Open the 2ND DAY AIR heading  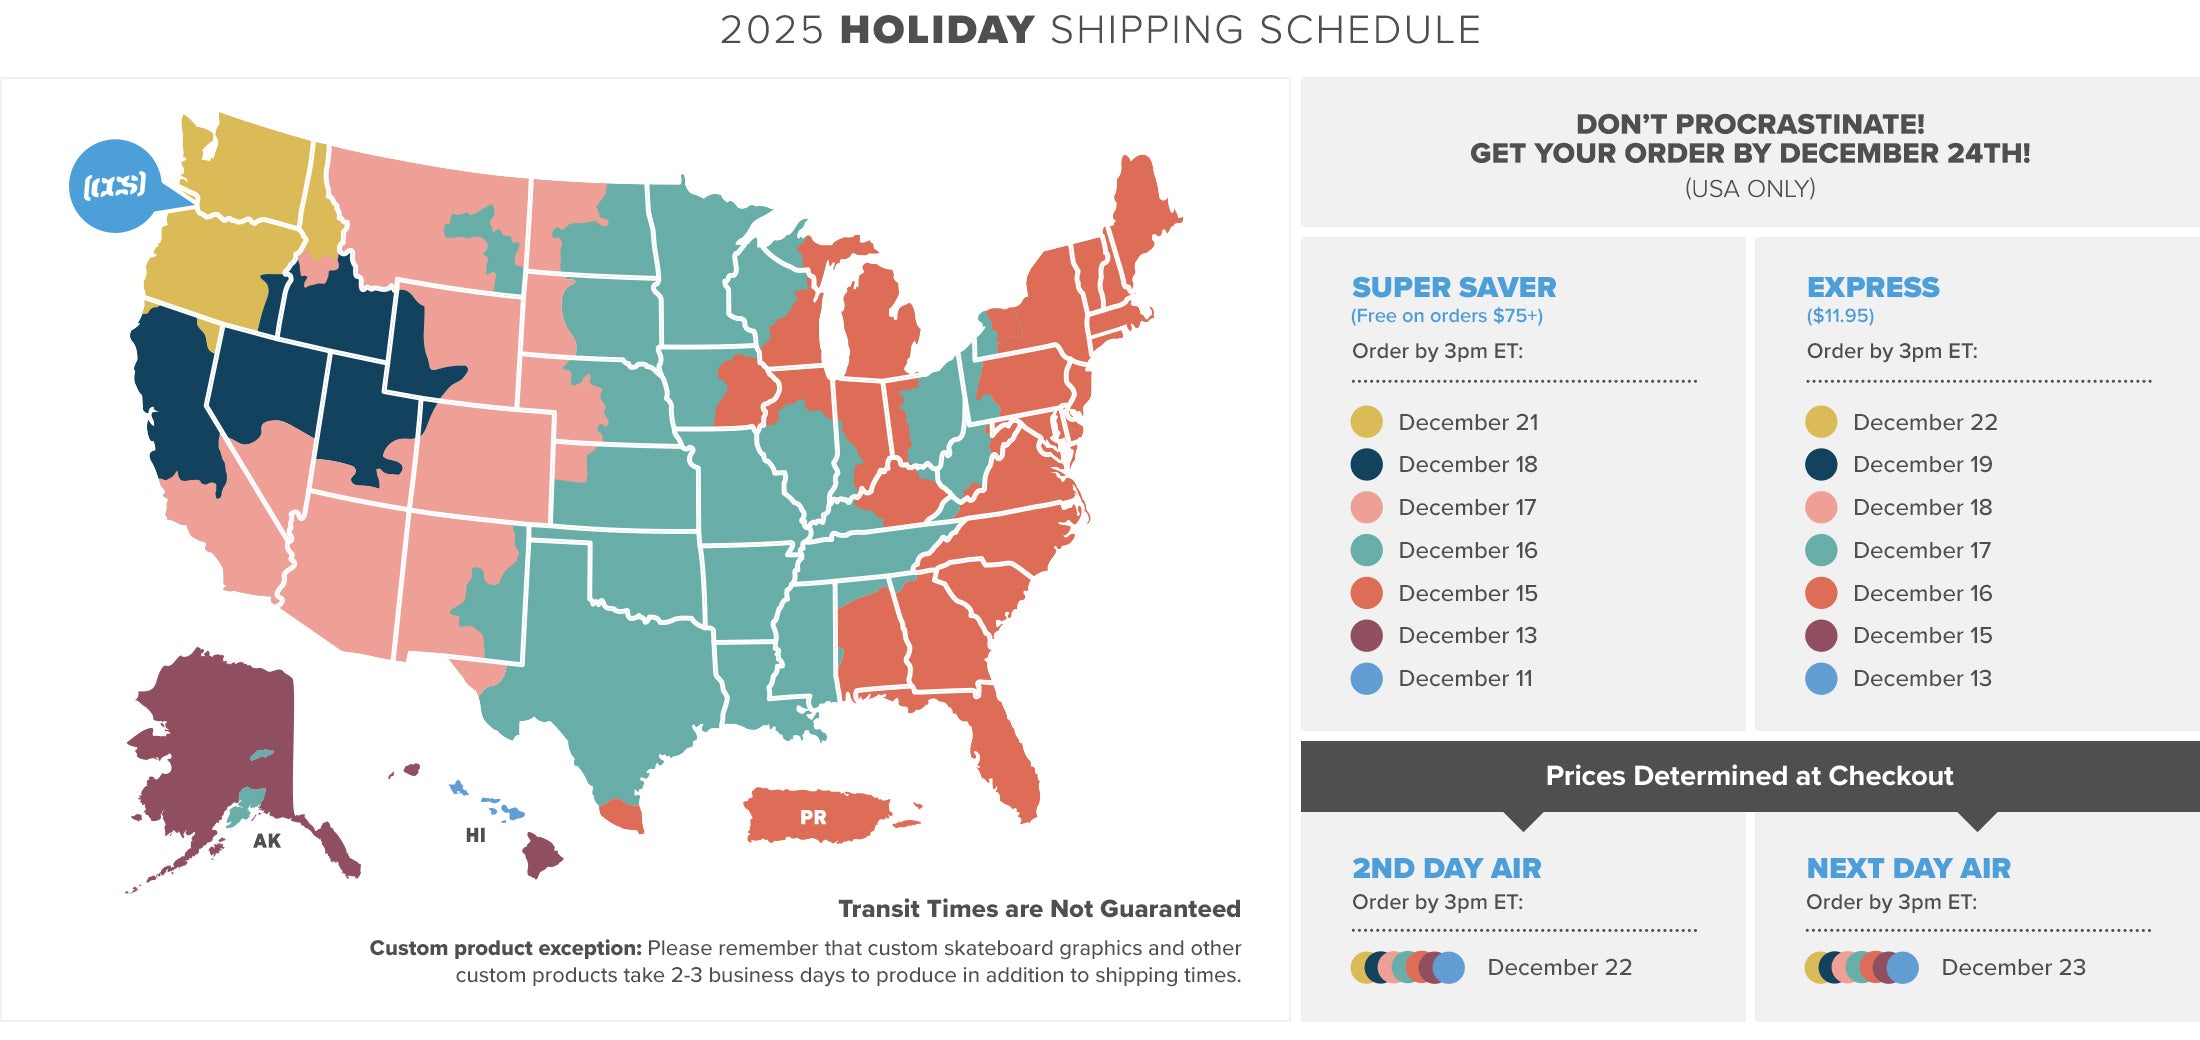tap(1446, 868)
